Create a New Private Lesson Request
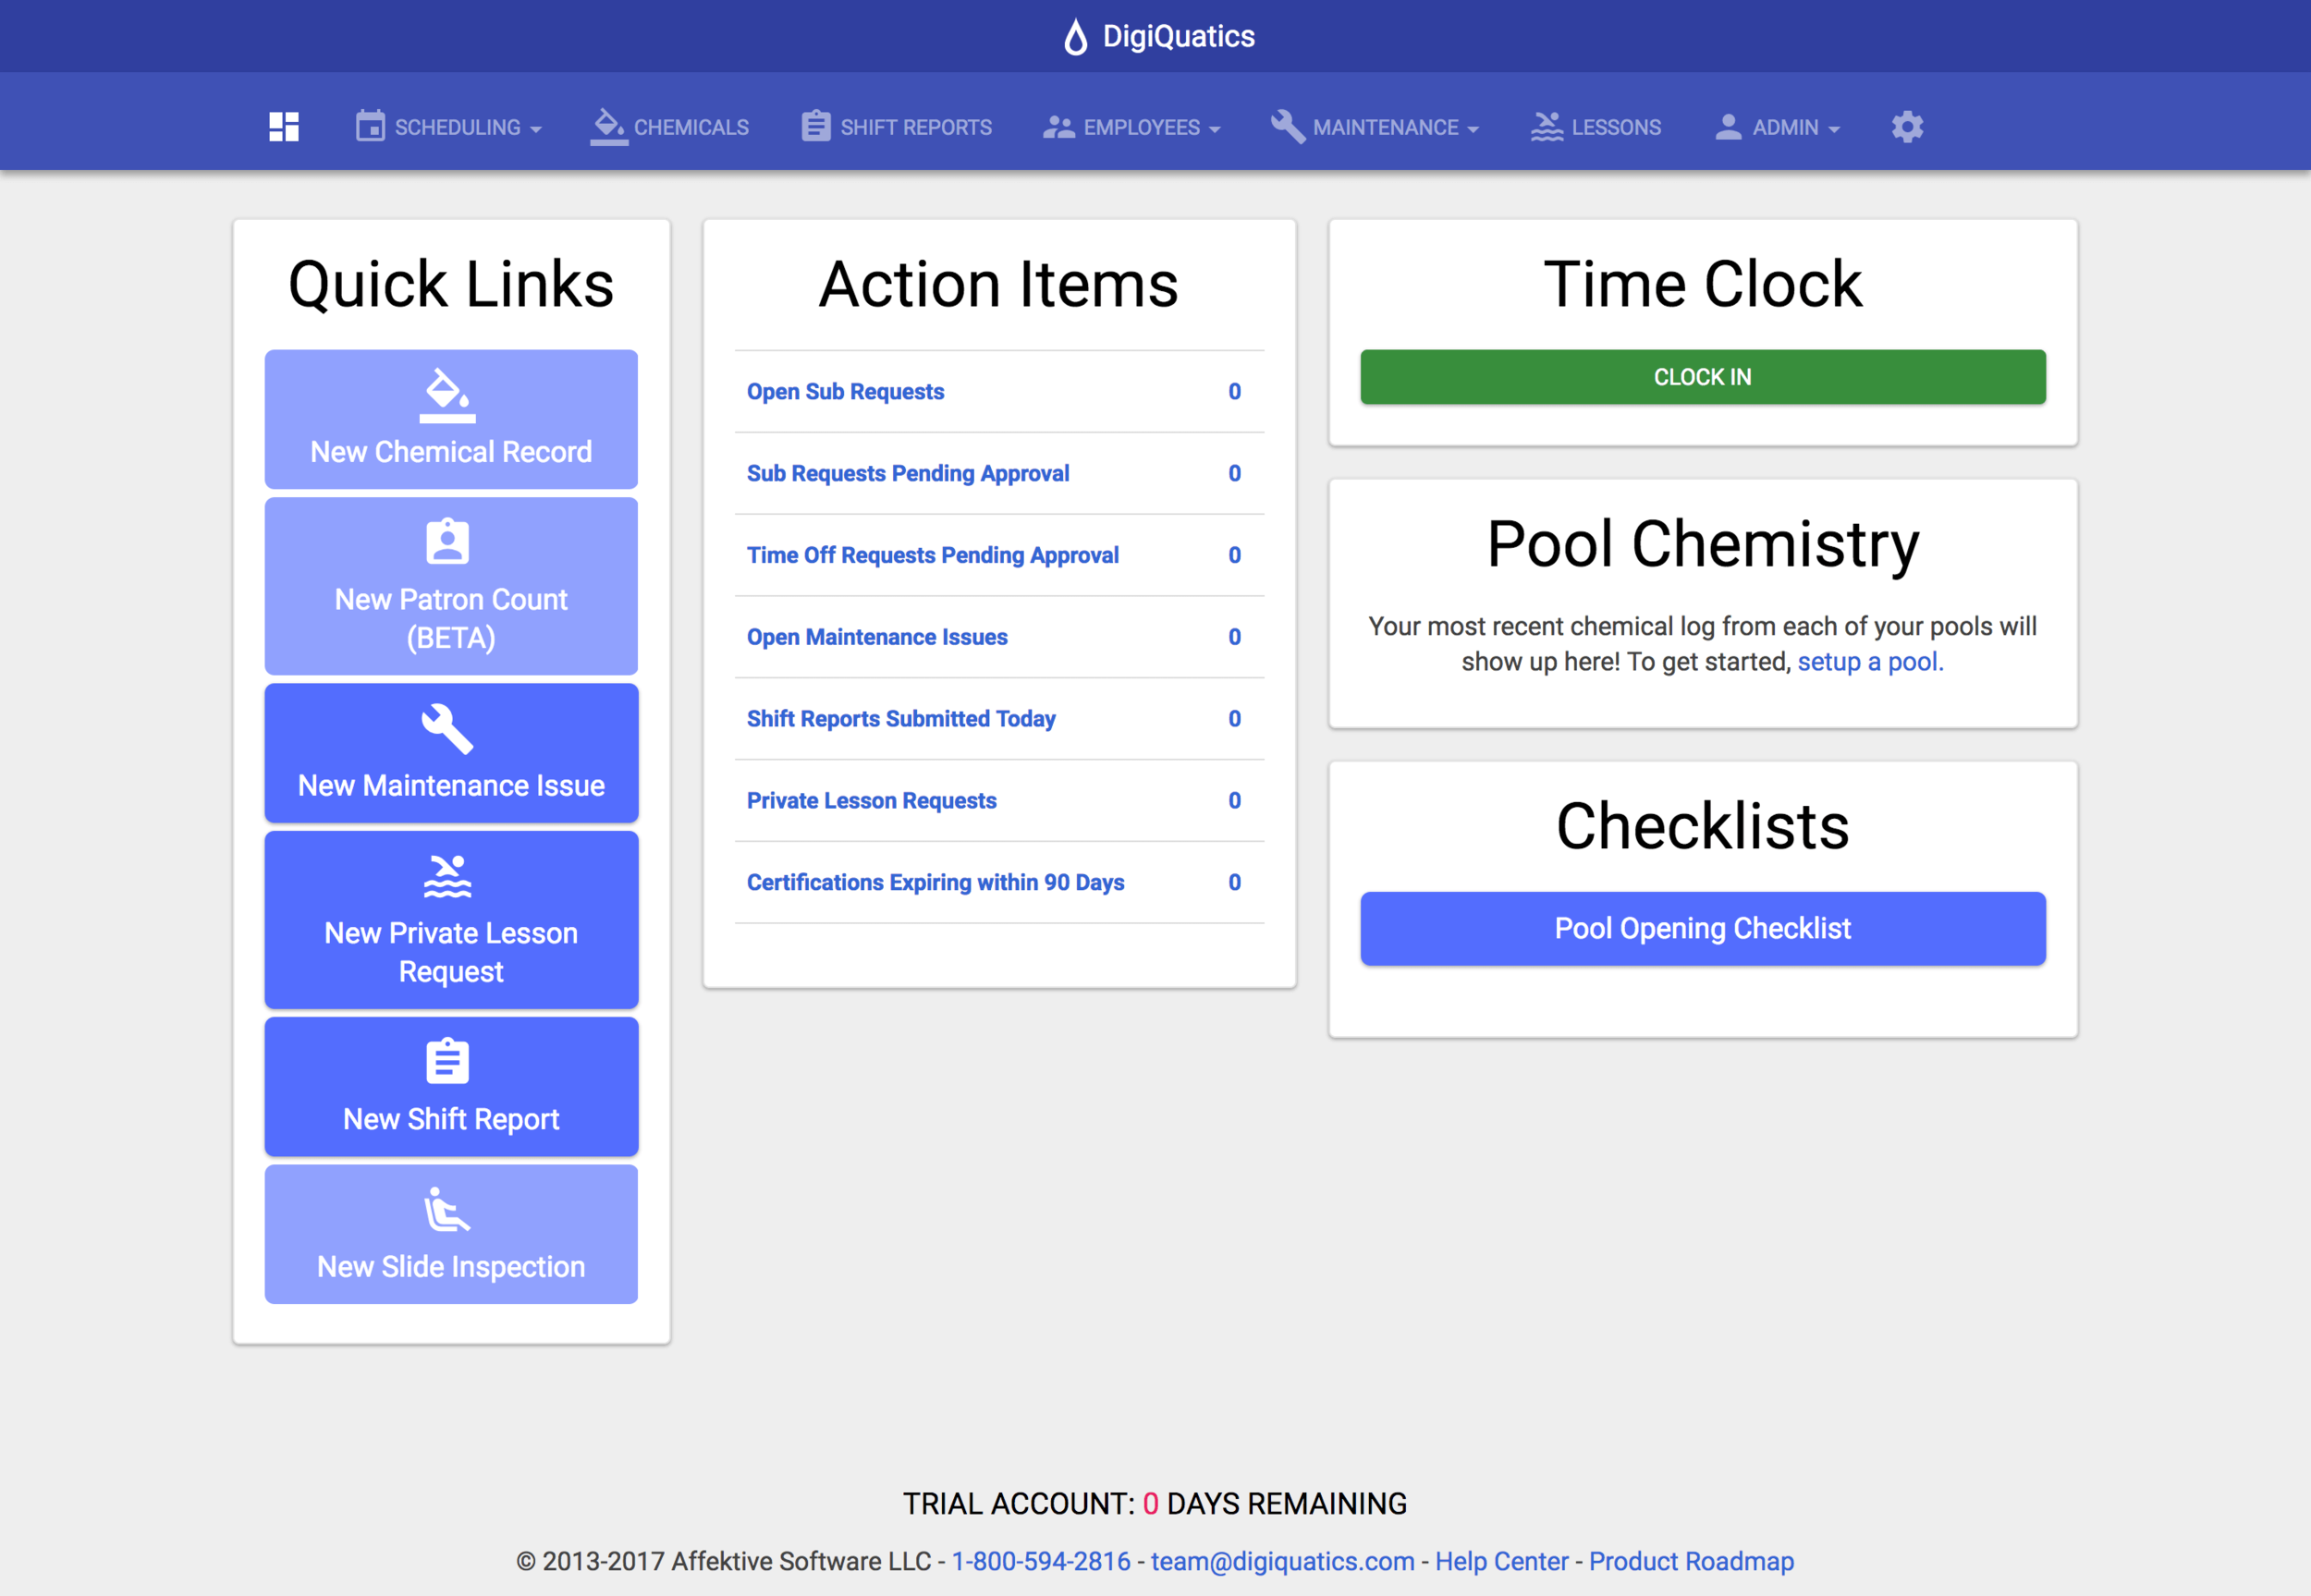This screenshot has height=1596, width=2311. (451, 920)
